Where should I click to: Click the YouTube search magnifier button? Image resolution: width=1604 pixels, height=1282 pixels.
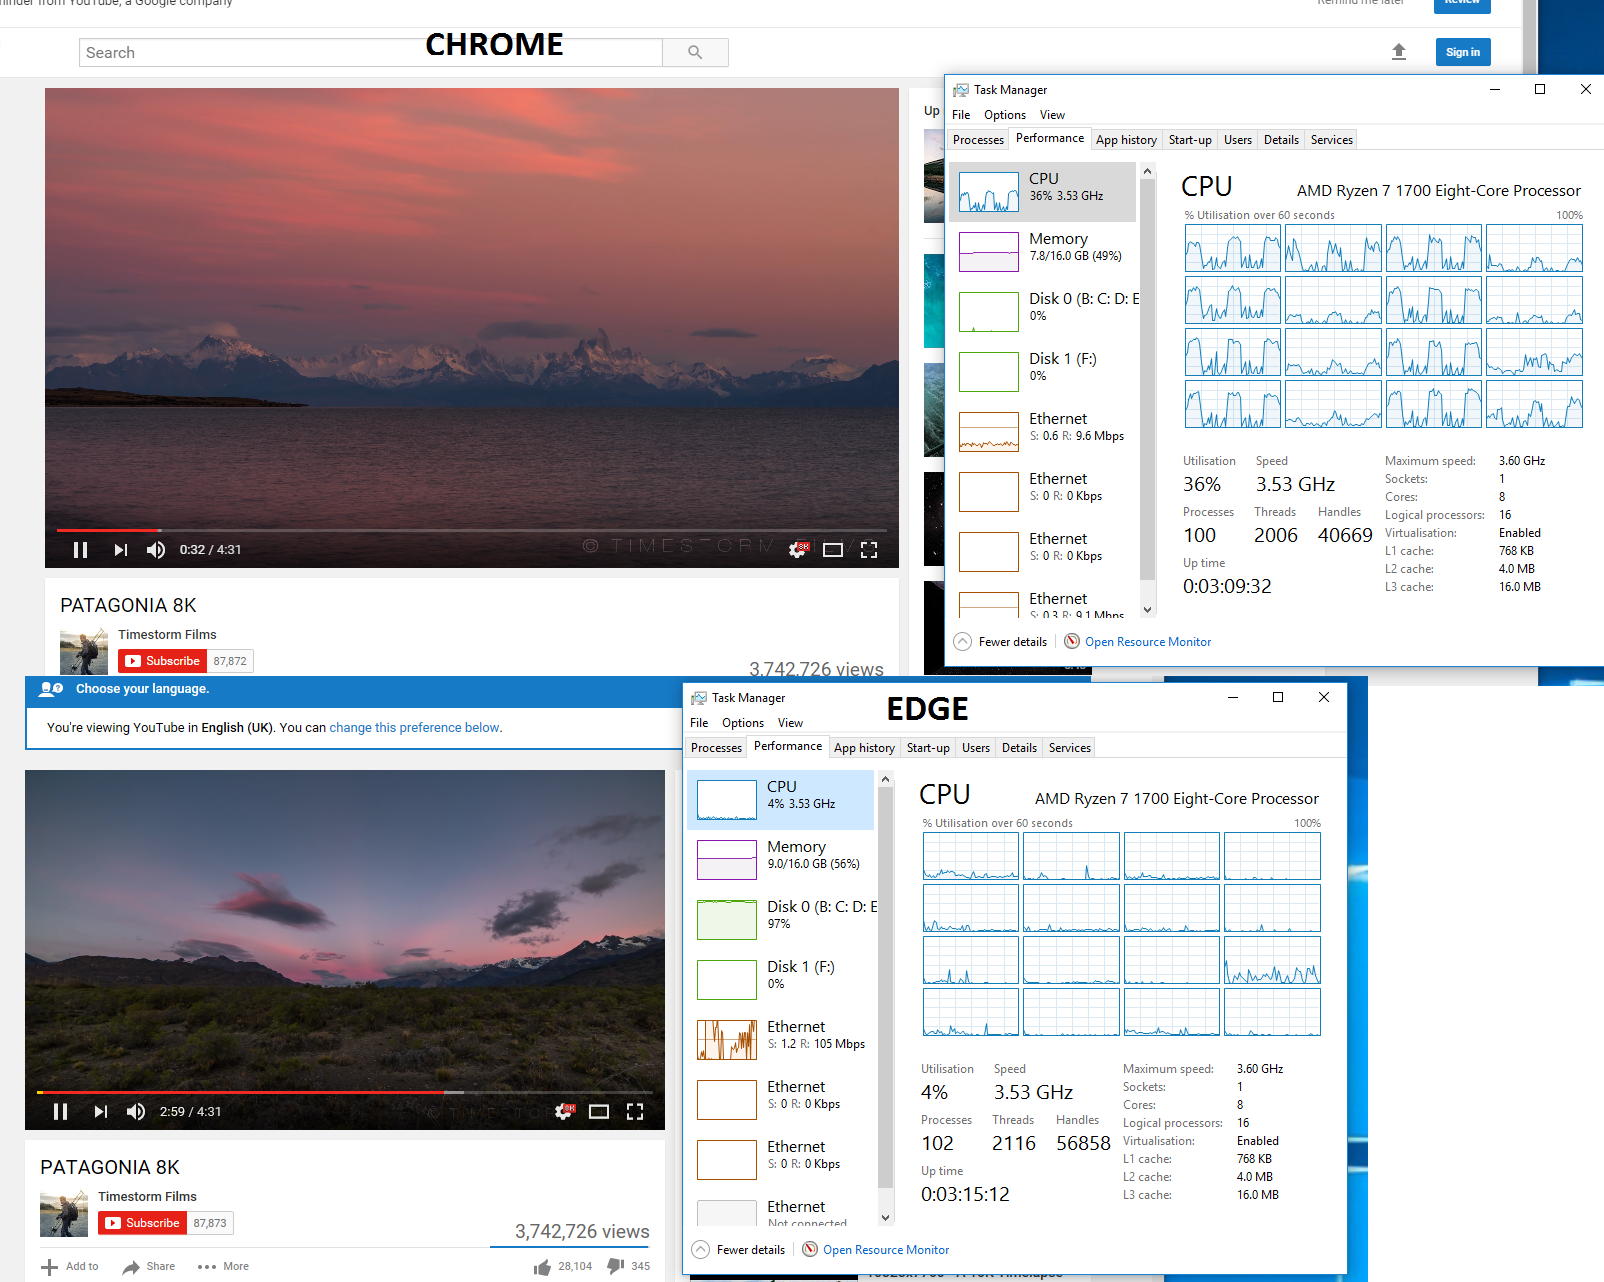[695, 53]
